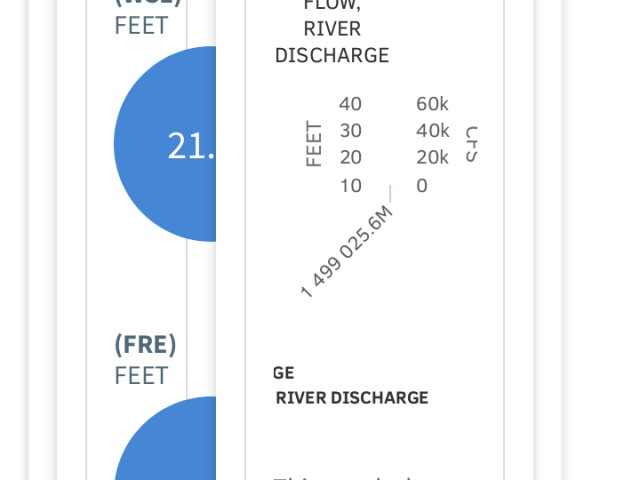Click the DISCHARGE chart title text
640x480 pixels.
point(332,56)
